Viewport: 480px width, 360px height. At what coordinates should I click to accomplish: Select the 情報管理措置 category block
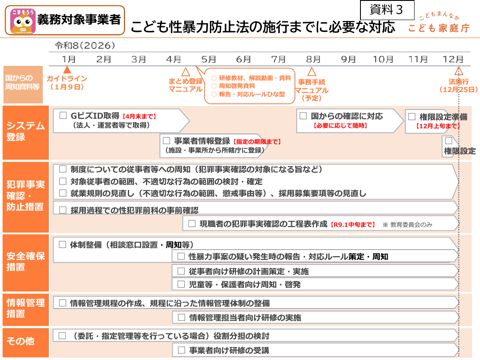coord(26,310)
